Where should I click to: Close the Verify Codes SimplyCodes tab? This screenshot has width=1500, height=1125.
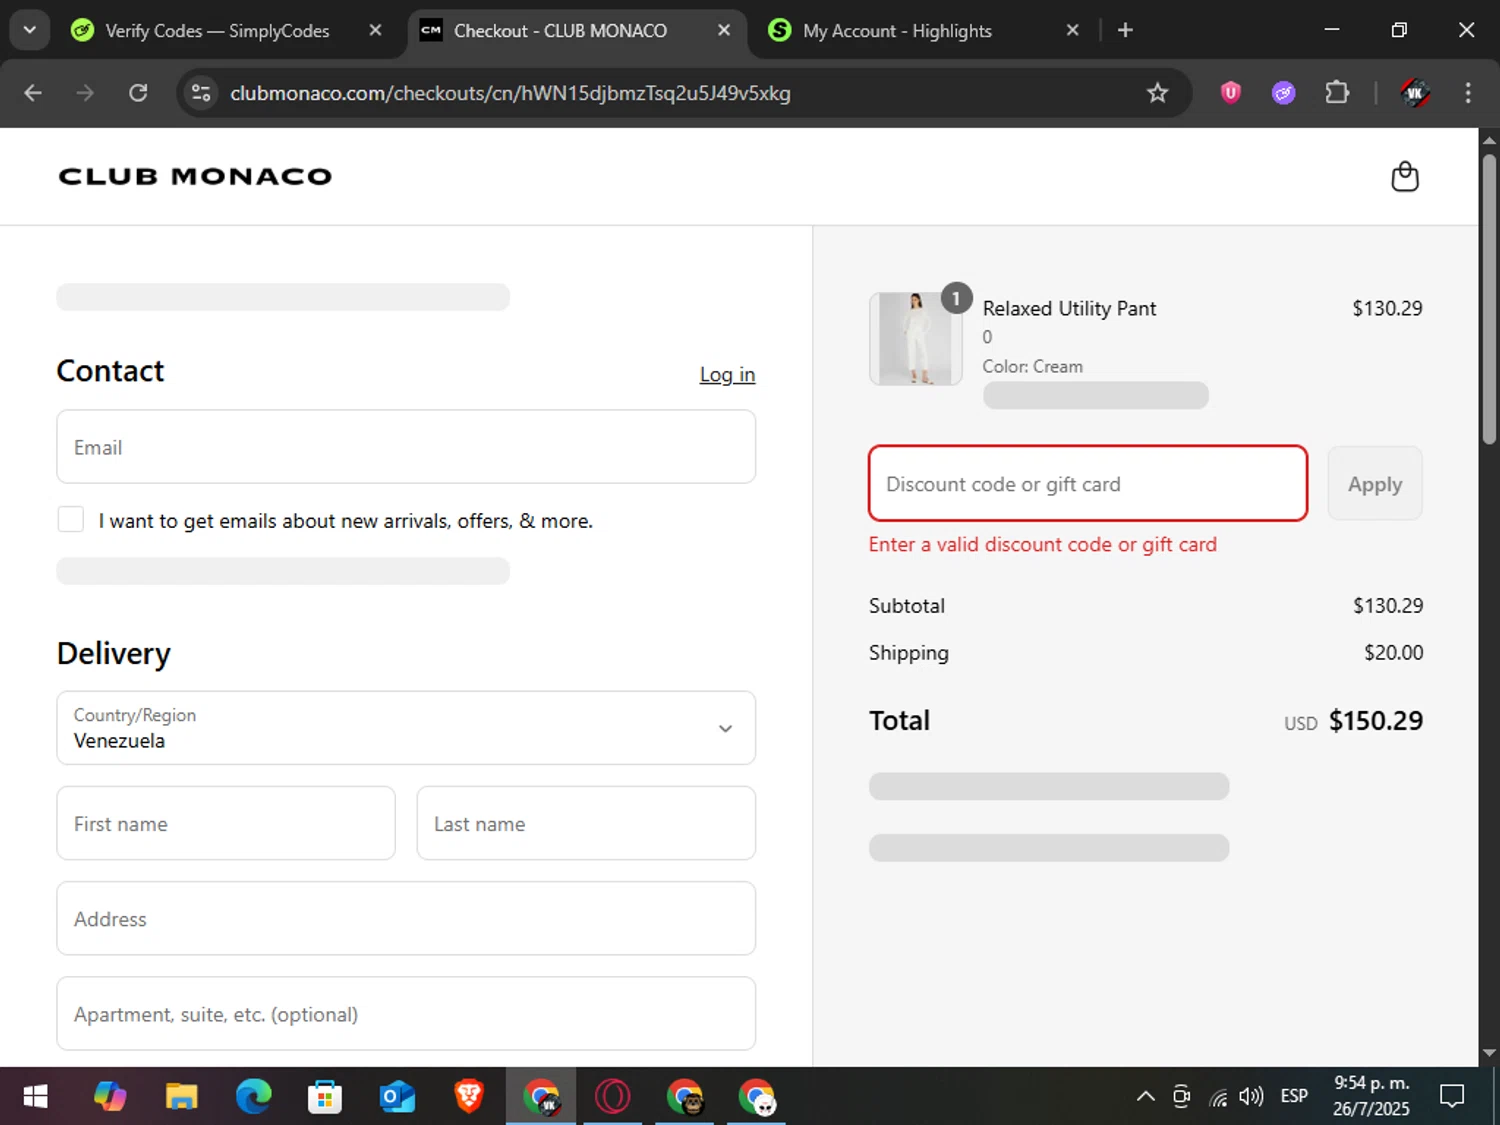point(375,30)
